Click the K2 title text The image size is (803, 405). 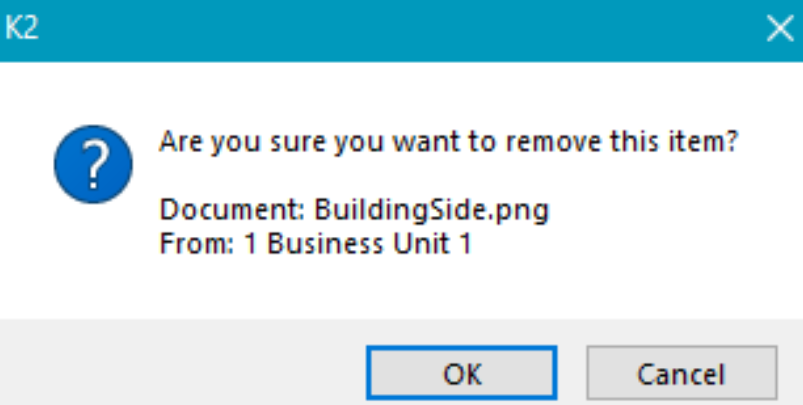pyautogui.click(x=21, y=30)
